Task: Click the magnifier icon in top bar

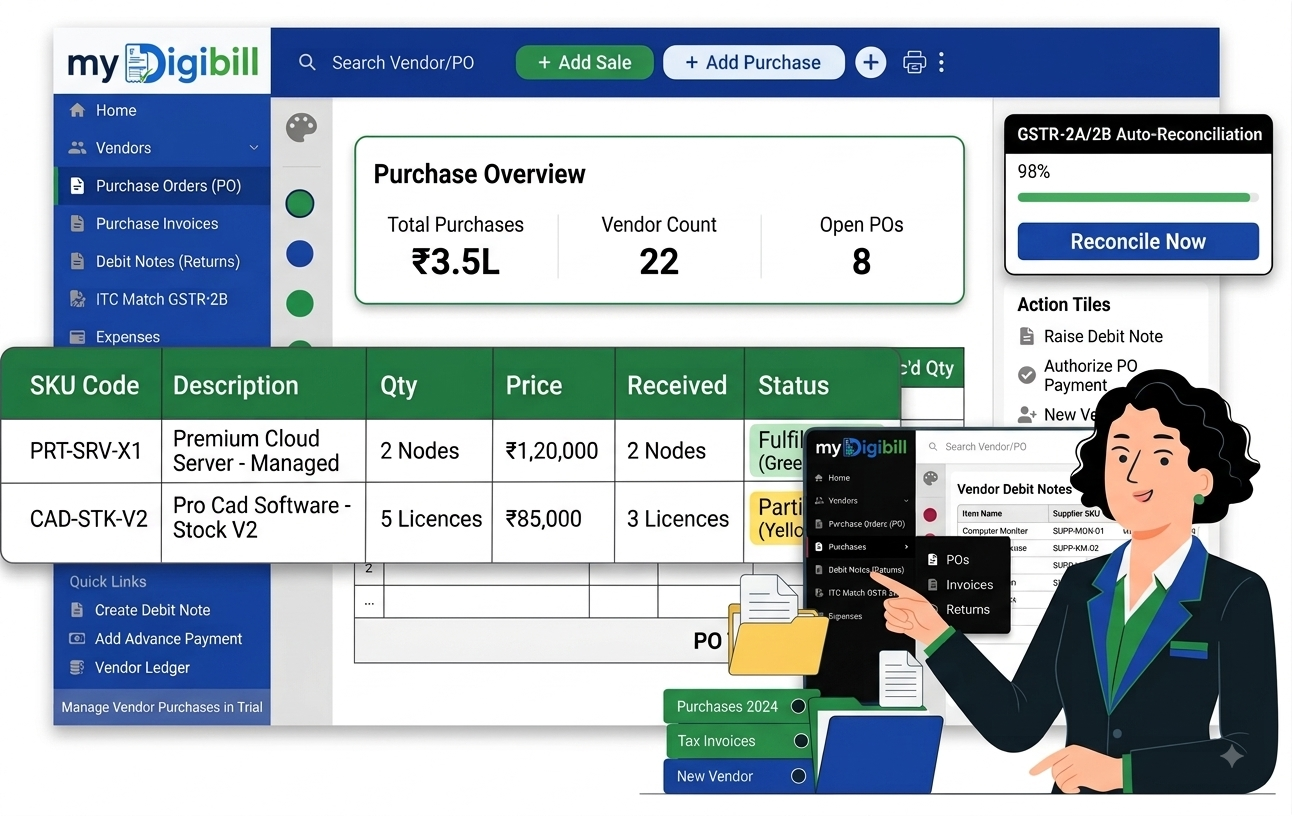Action: [x=307, y=62]
